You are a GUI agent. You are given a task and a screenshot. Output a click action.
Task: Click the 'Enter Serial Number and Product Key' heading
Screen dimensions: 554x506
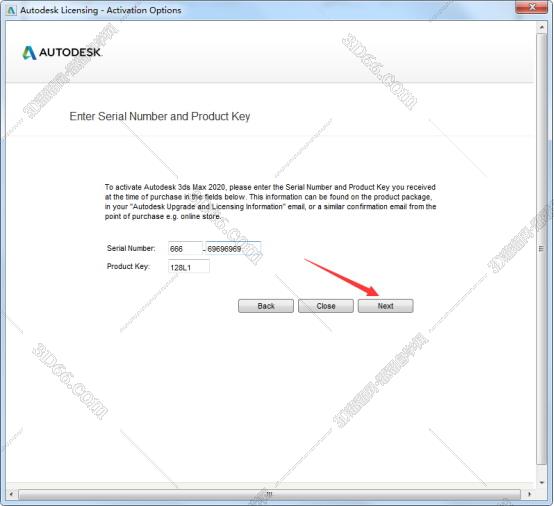pos(160,116)
